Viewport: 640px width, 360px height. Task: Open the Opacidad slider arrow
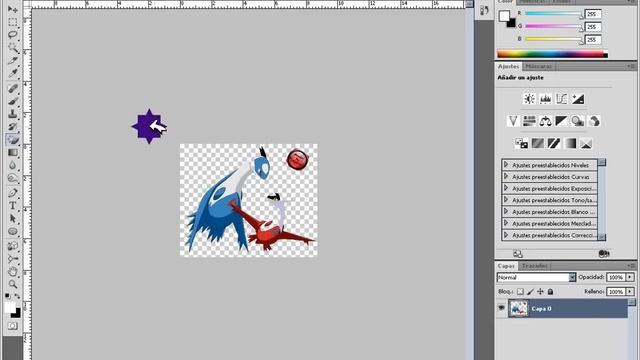tap(630, 278)
